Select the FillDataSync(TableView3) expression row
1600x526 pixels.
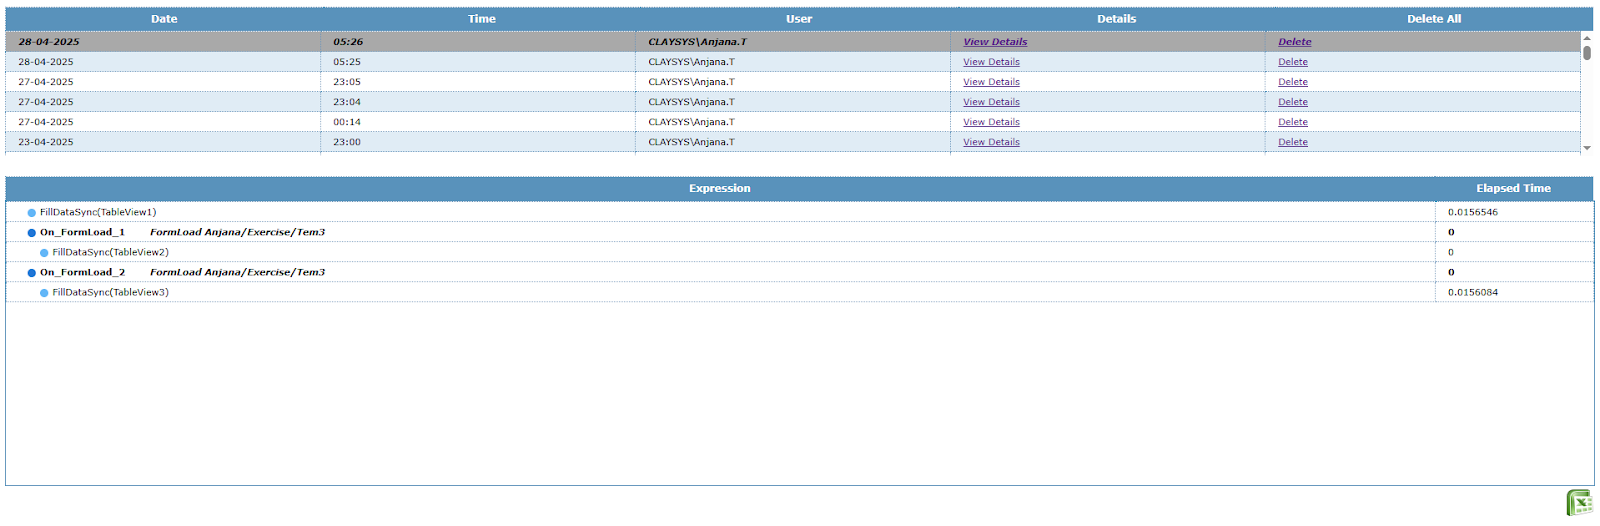point(799,292)
